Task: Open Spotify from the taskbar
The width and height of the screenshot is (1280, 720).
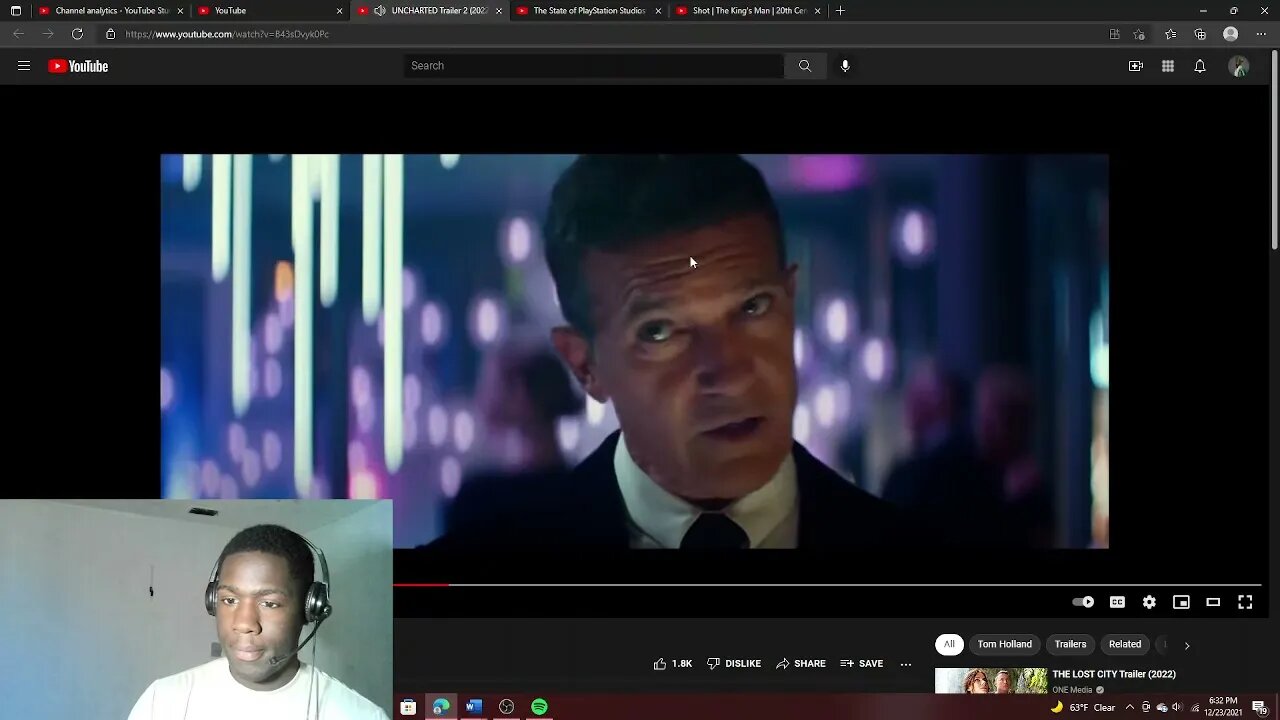Action: tap(540, 707)
